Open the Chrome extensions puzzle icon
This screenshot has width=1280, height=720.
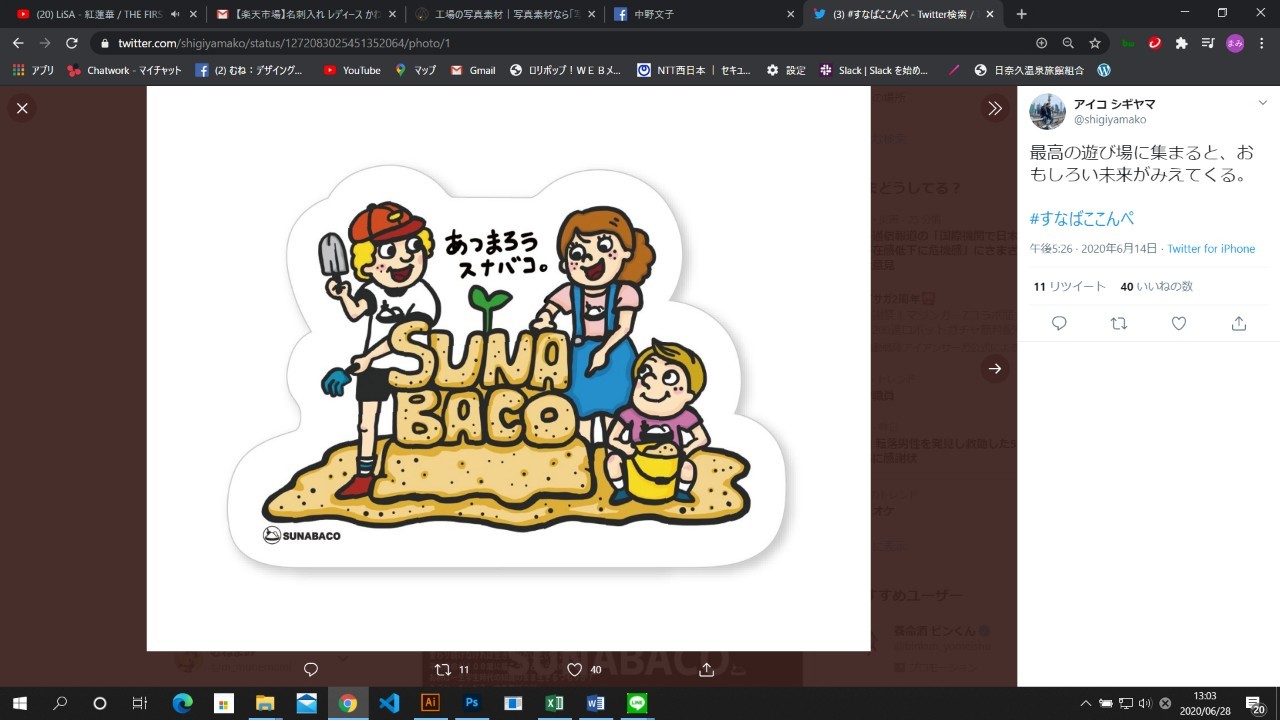(x=1181, y=43)
